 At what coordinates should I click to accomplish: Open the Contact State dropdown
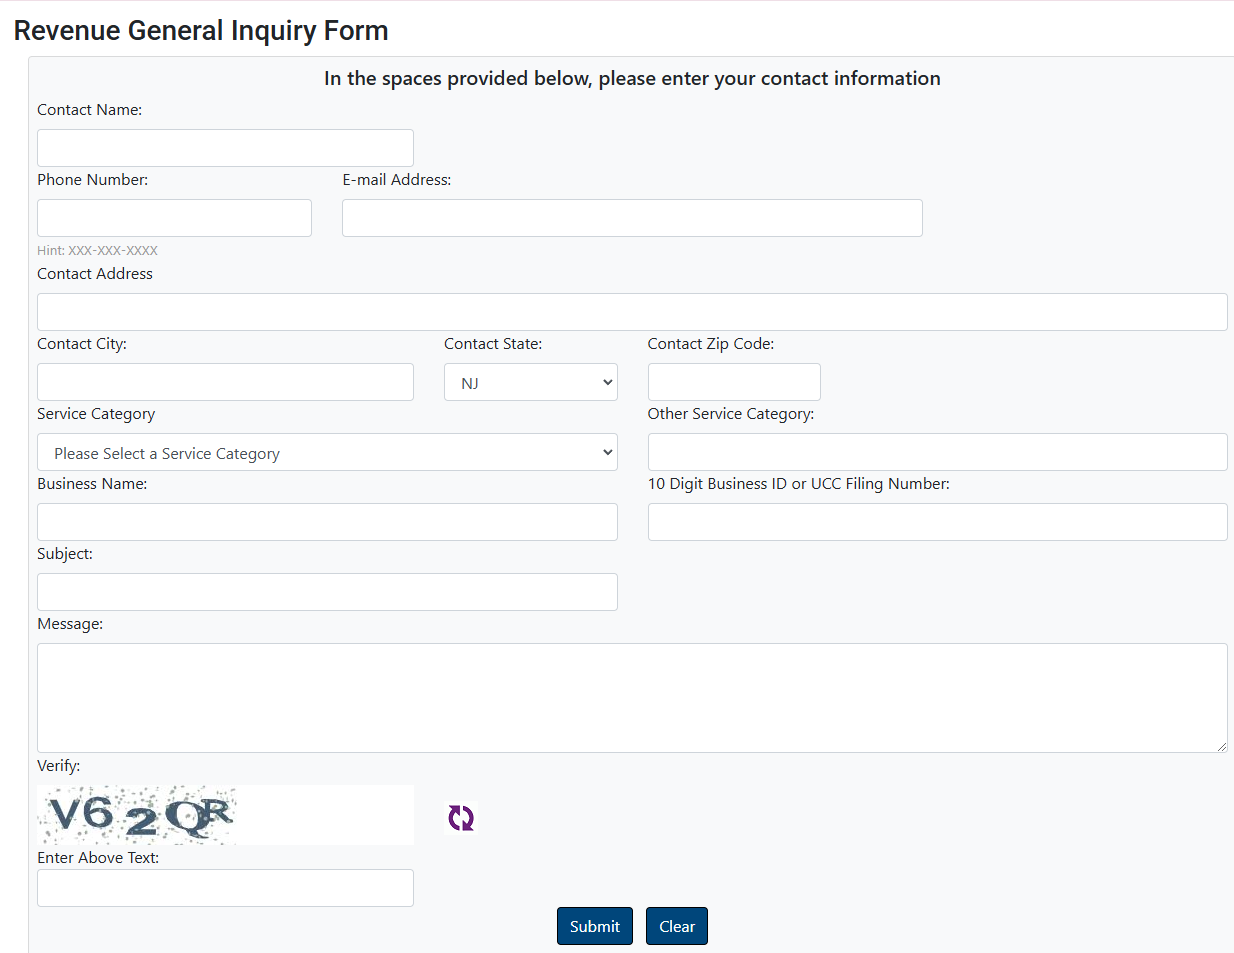(531, 382)
